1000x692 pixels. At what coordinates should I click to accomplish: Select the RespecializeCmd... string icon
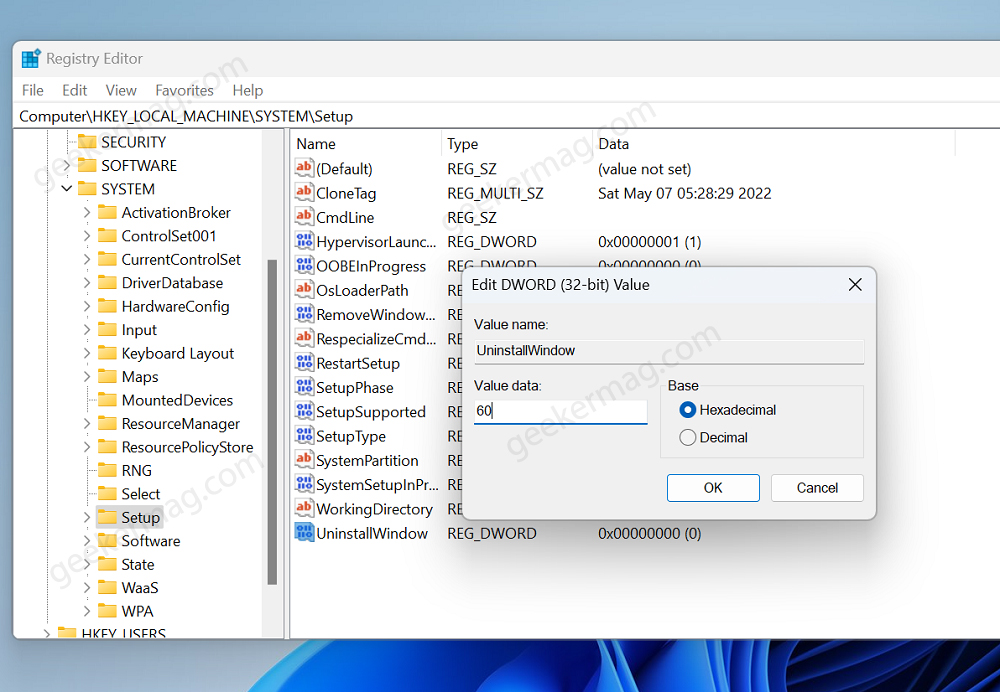(304, 338)
